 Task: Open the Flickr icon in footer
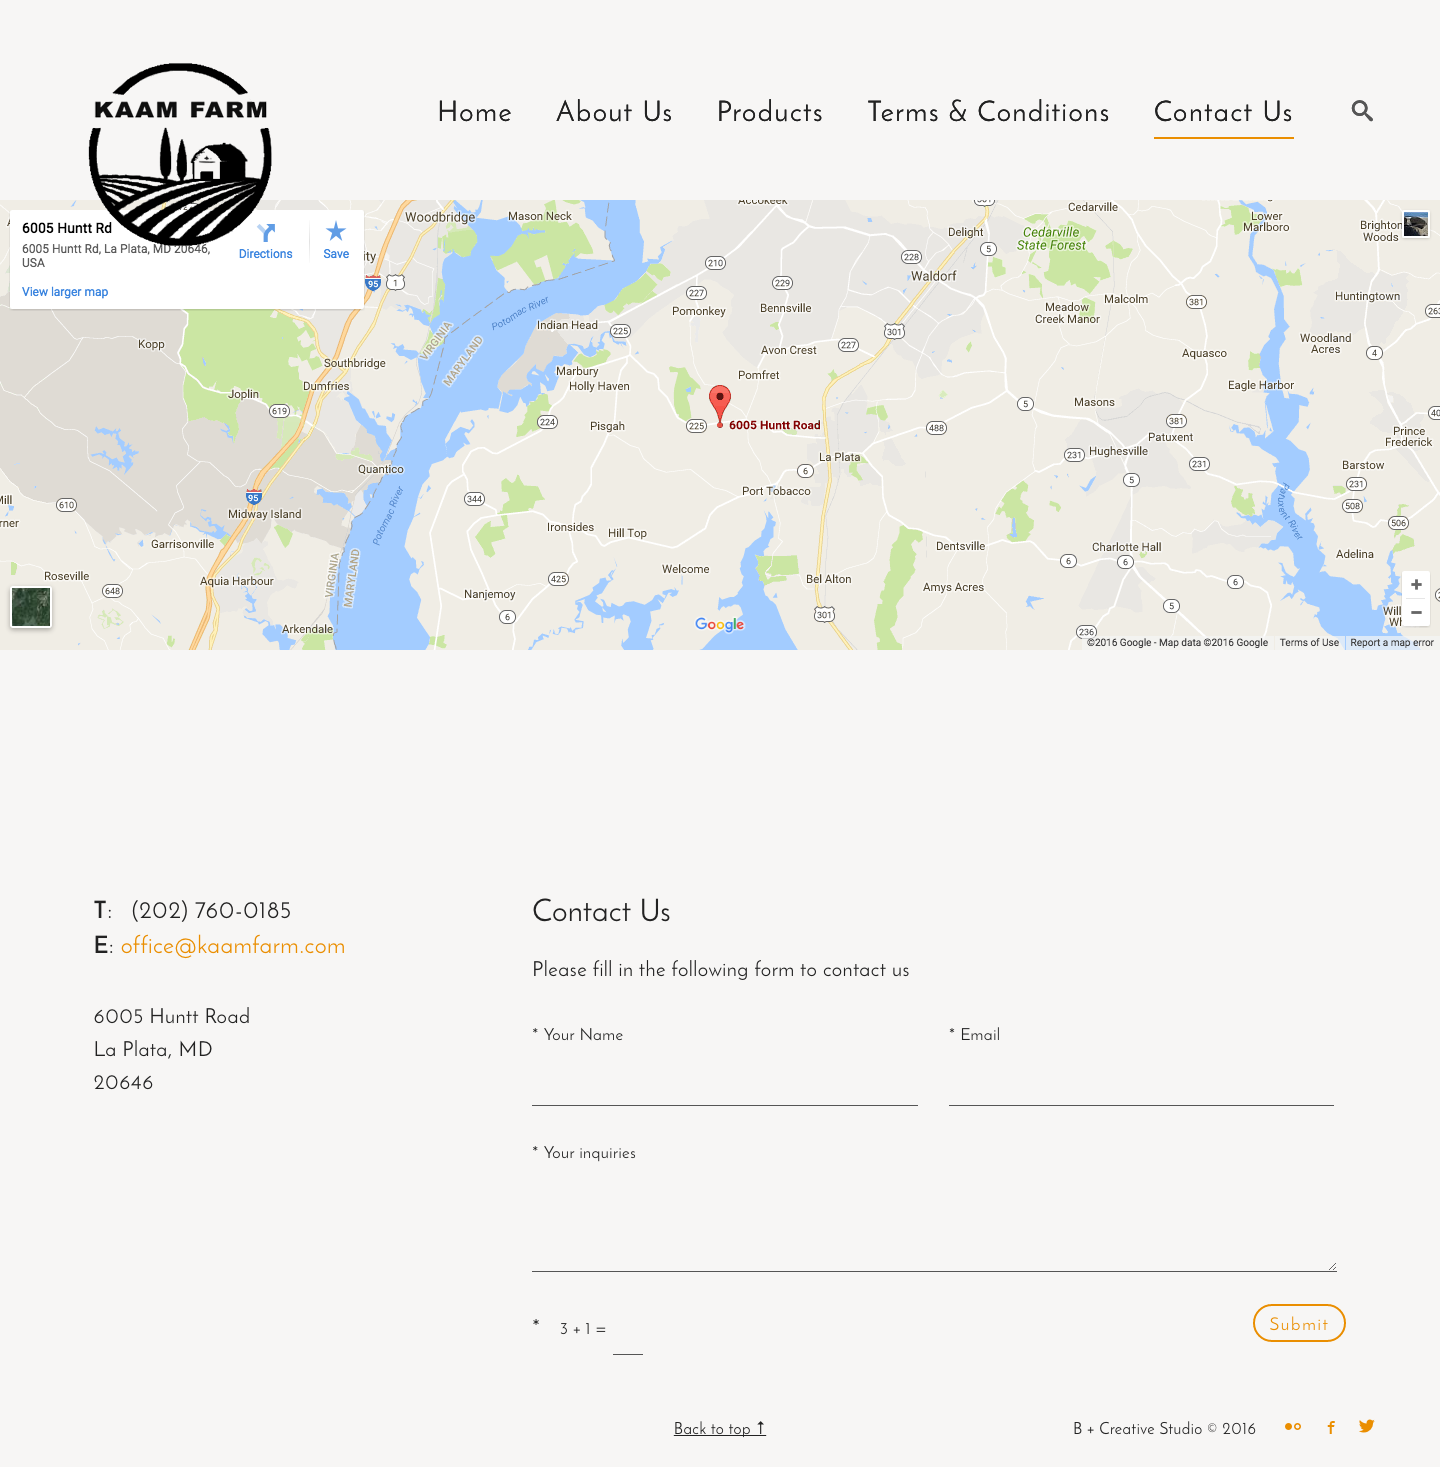coord(1293,1427)
